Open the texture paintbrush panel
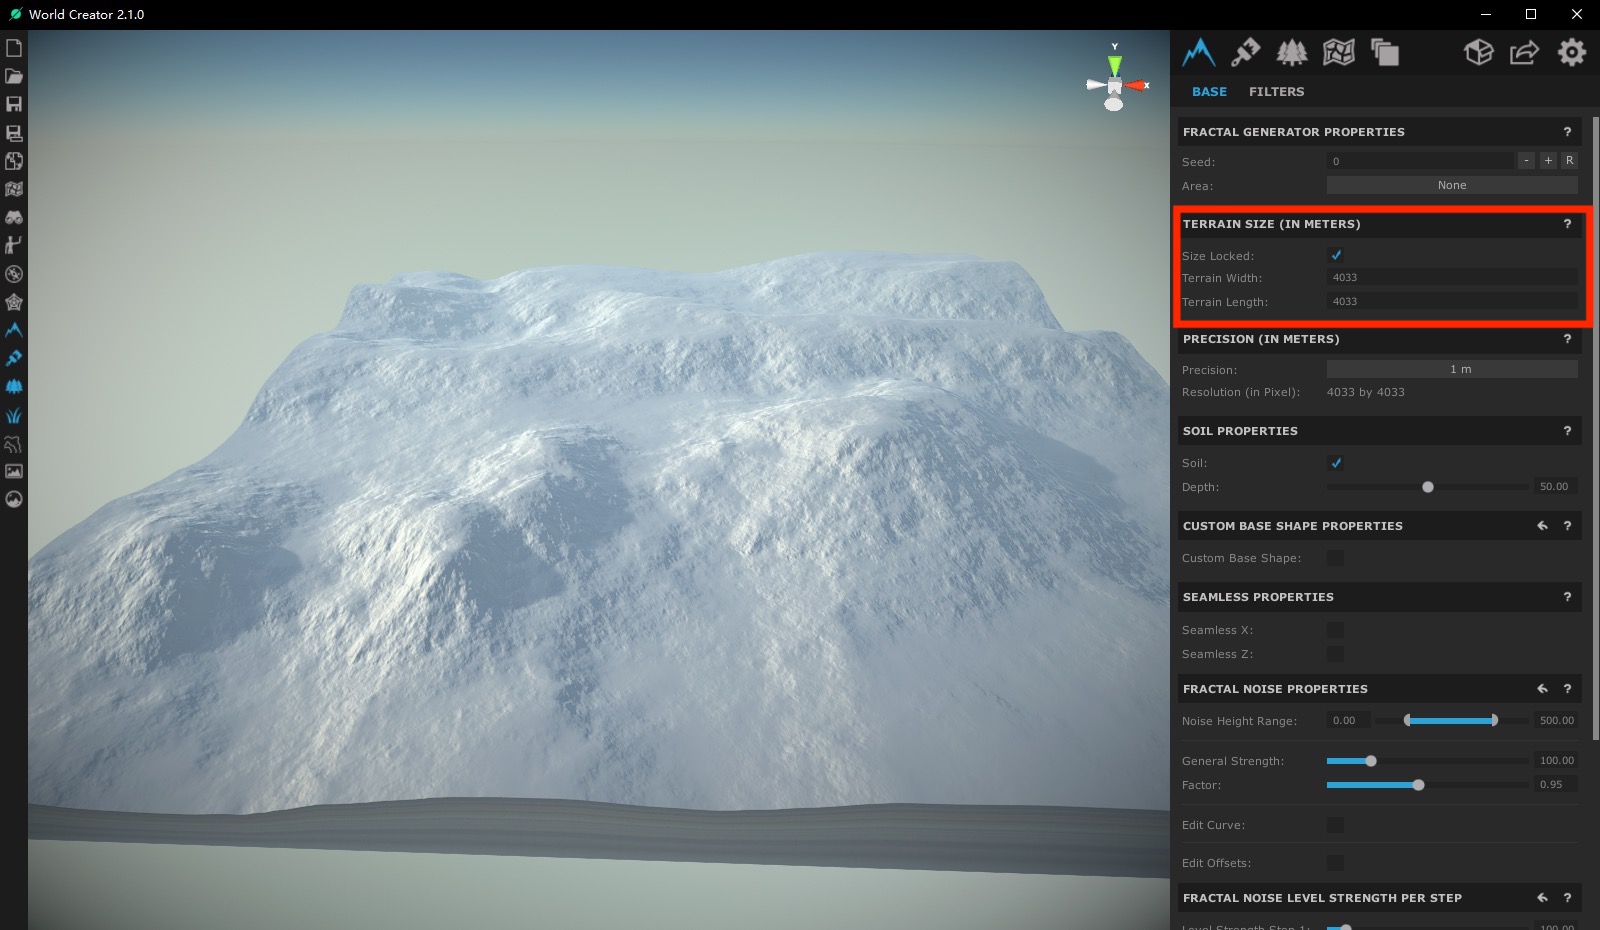Image resolution: width=1600 pixels, height=930 pixels. (1245, 52)
